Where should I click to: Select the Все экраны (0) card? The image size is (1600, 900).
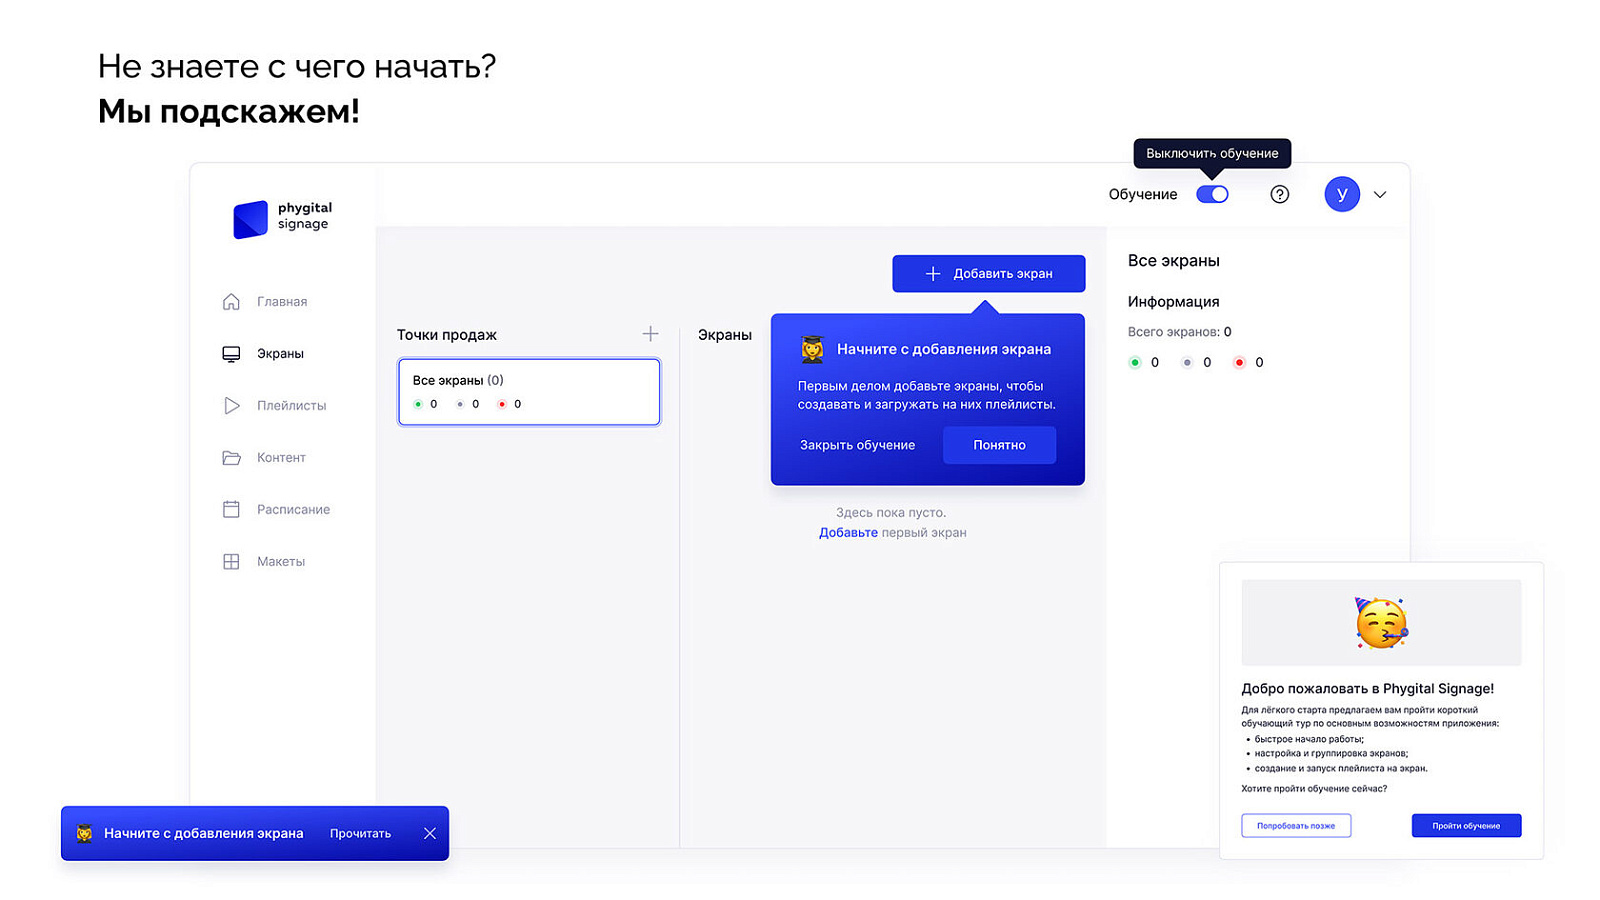point(529,392)
